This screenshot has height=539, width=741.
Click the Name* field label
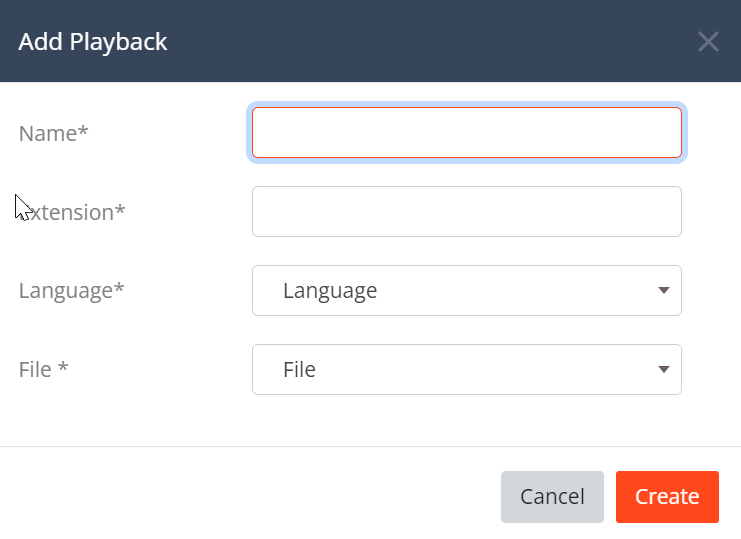click(53, 133)
